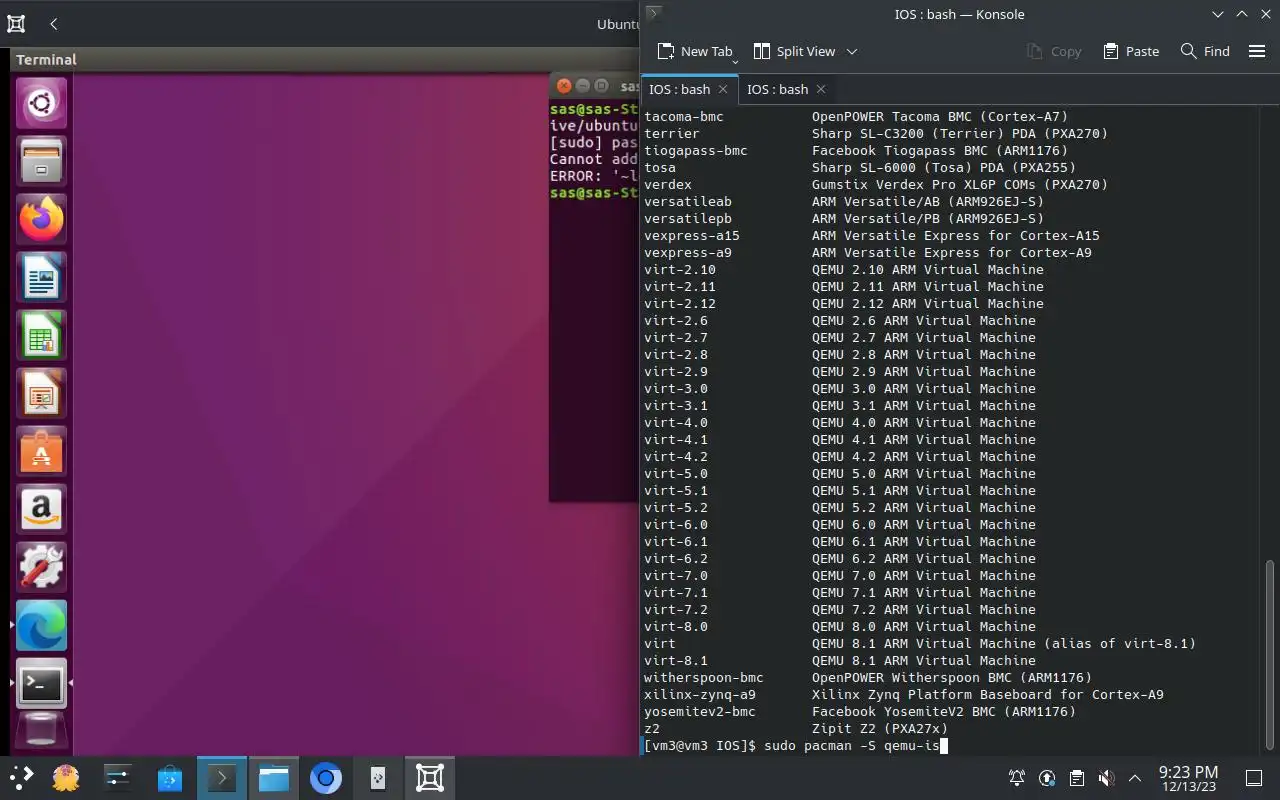1280x800 pixels.
Task: Click the "witherspoon-bmc" machine entry
Action: point(704,677)
